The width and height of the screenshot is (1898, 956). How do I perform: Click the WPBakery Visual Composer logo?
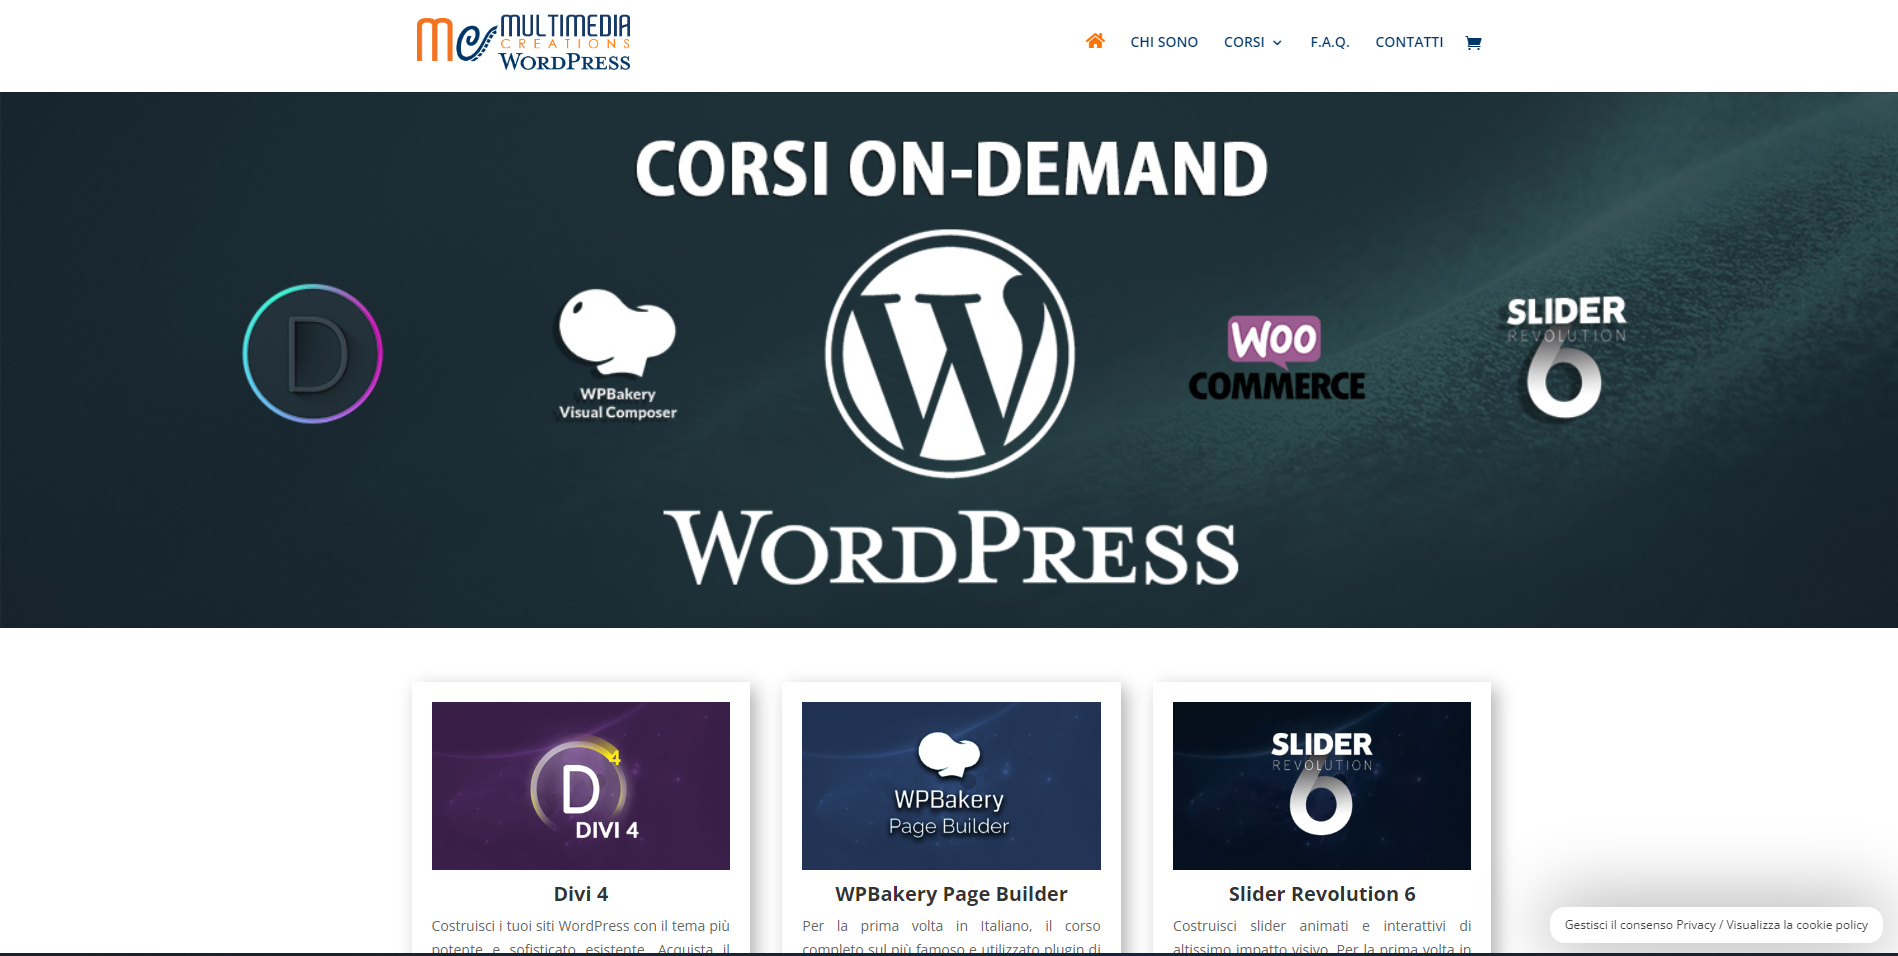(x=617, y=354)
